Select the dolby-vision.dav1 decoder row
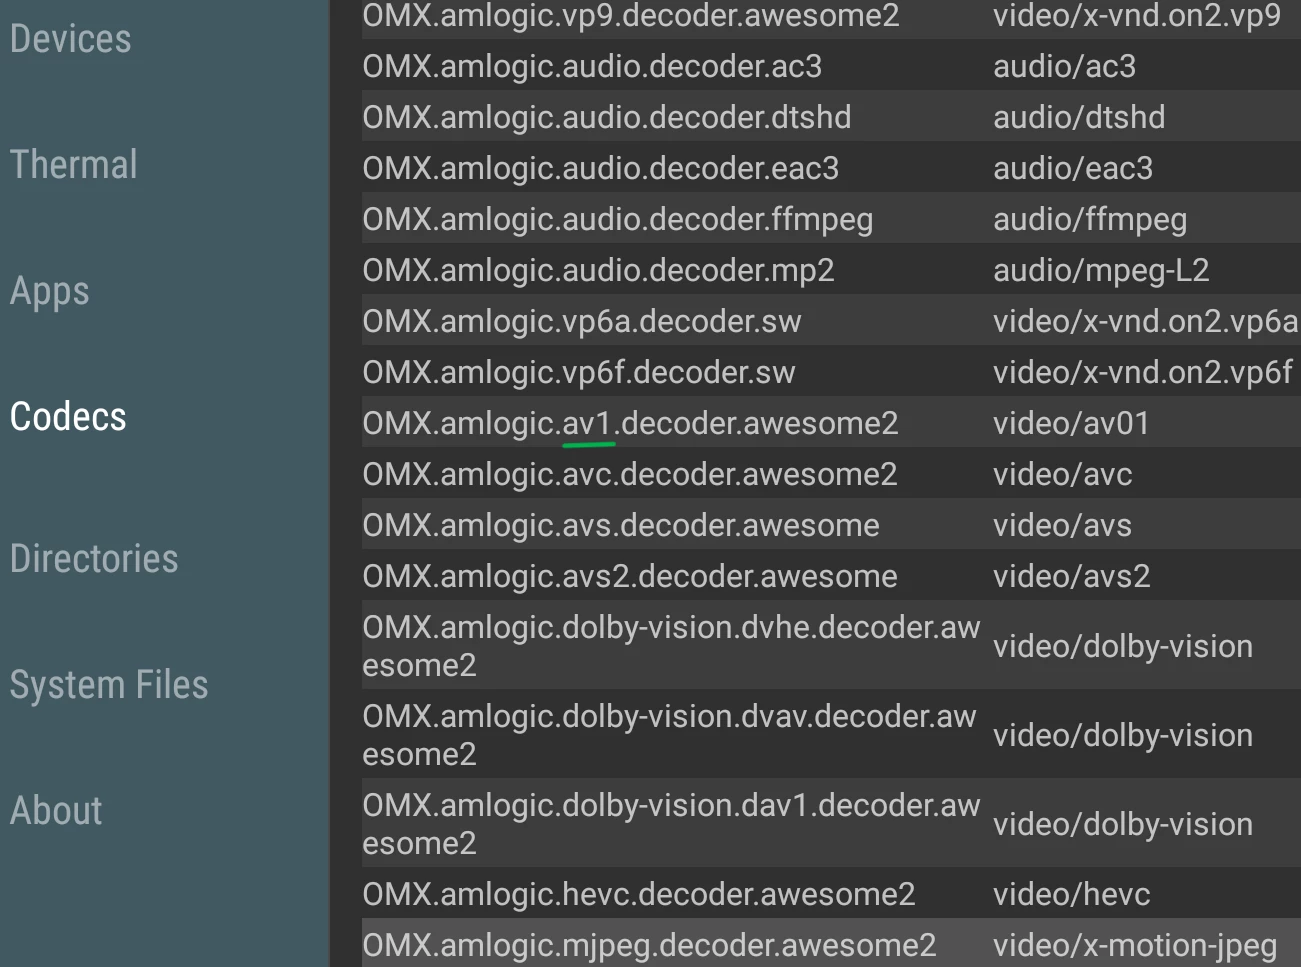The height and width of the screenshot is (967, 1301). click(670, 824)
